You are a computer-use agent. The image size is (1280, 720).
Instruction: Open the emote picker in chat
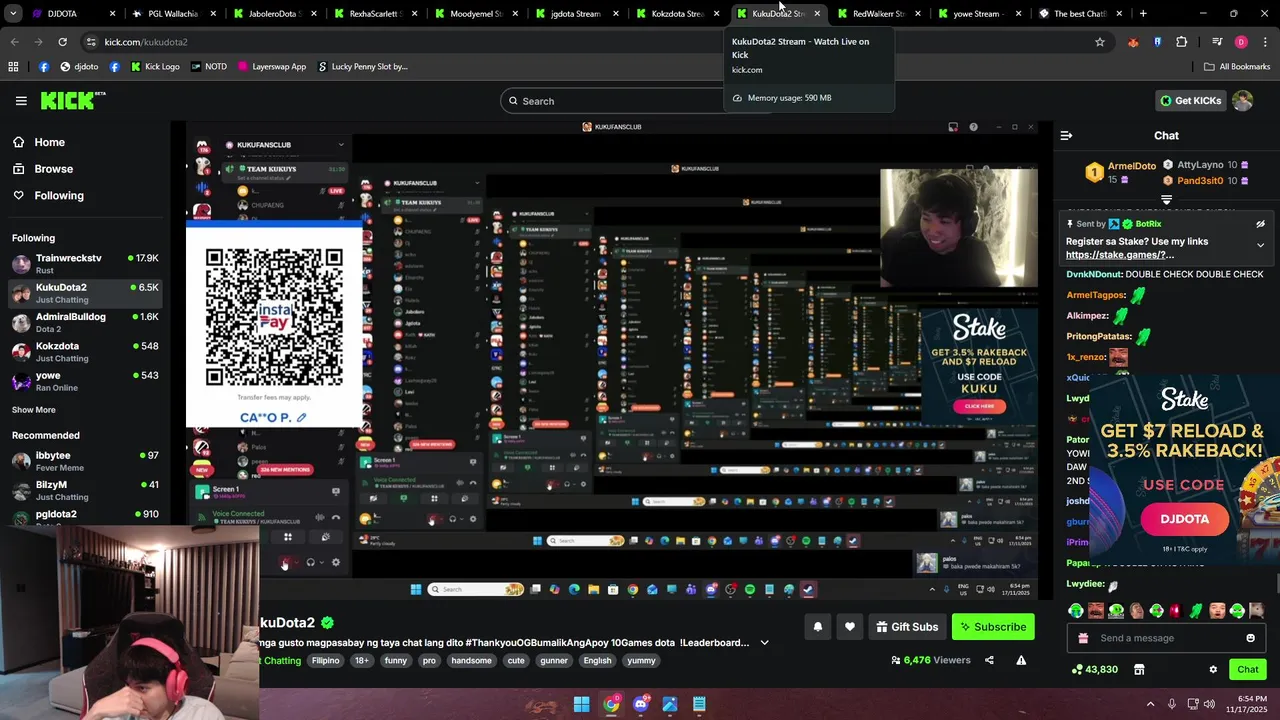click(x=1250, y=638)
